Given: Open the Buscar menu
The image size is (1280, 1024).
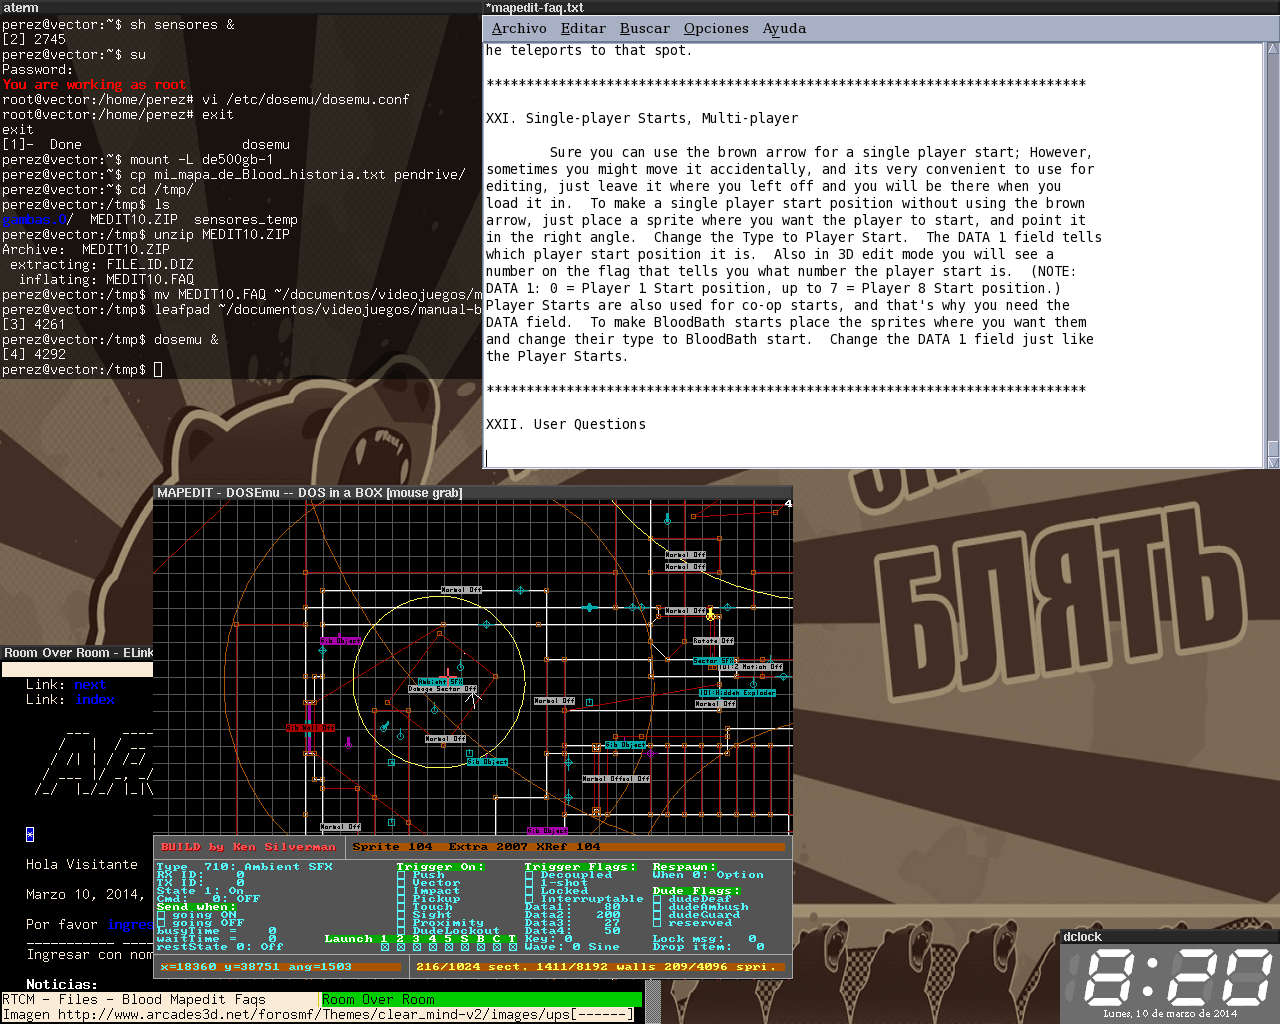Looking at the screenshot, I should point(644,28).
